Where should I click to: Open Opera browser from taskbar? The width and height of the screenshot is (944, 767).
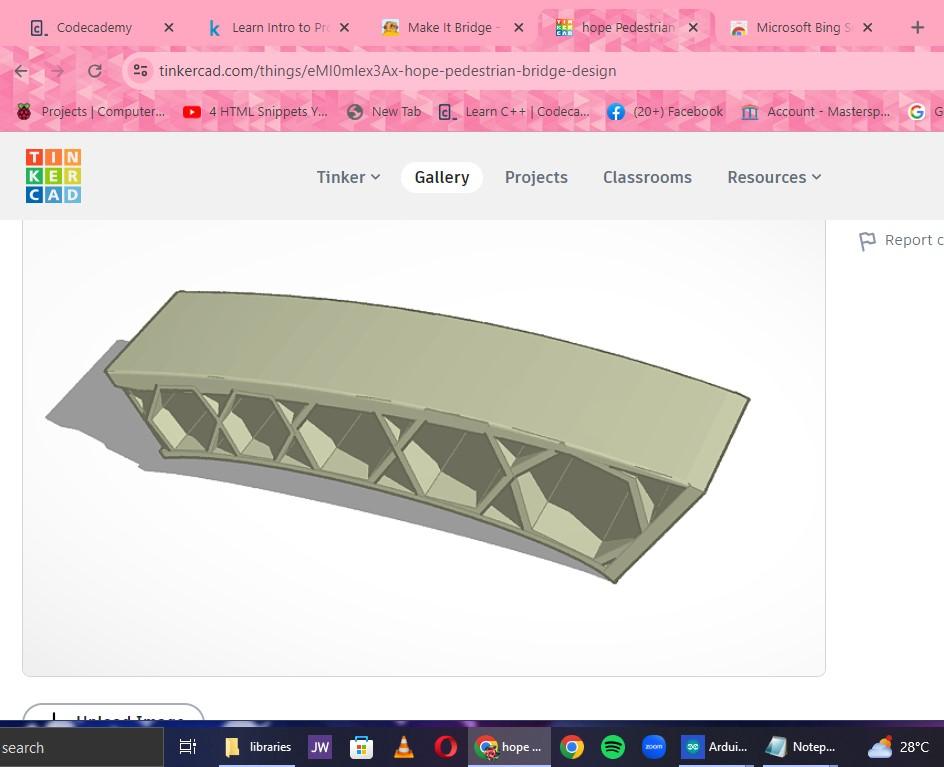click(446, 747)
